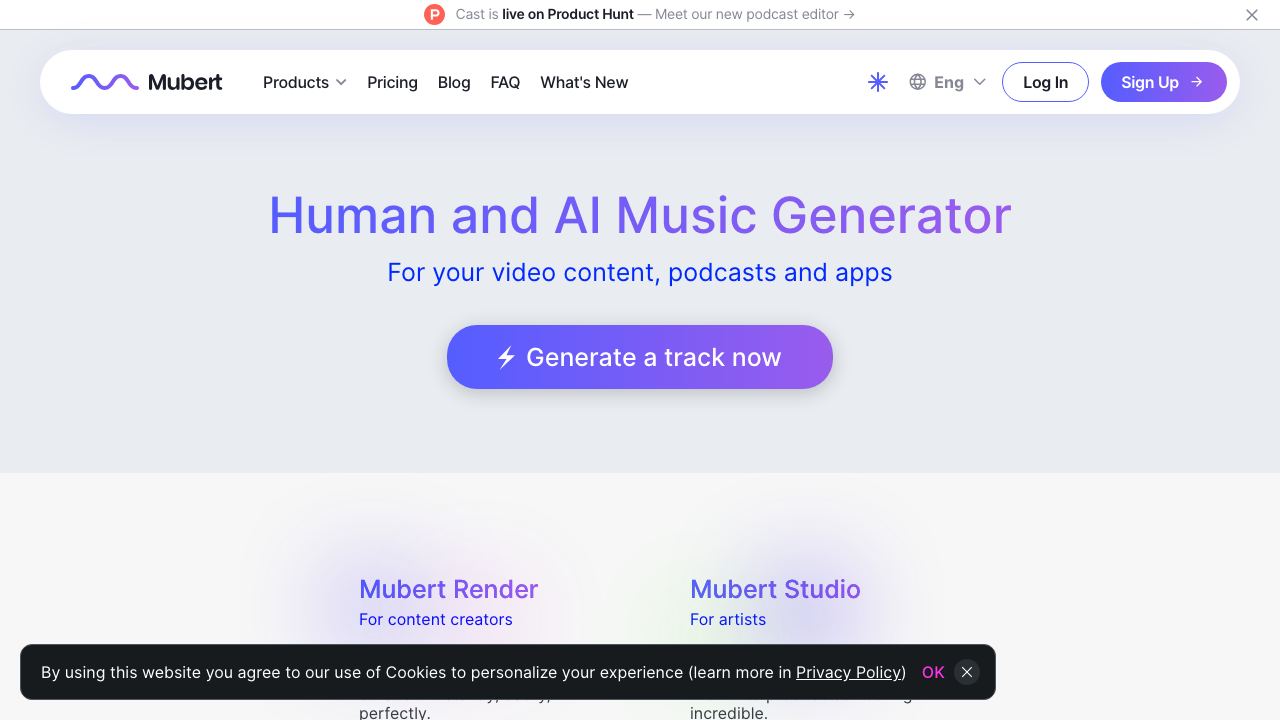The width and height of the screenshot is (1280, 720).
Task: Click 'For your video content, podcasts and apps' text
Action: pos(640,272)
